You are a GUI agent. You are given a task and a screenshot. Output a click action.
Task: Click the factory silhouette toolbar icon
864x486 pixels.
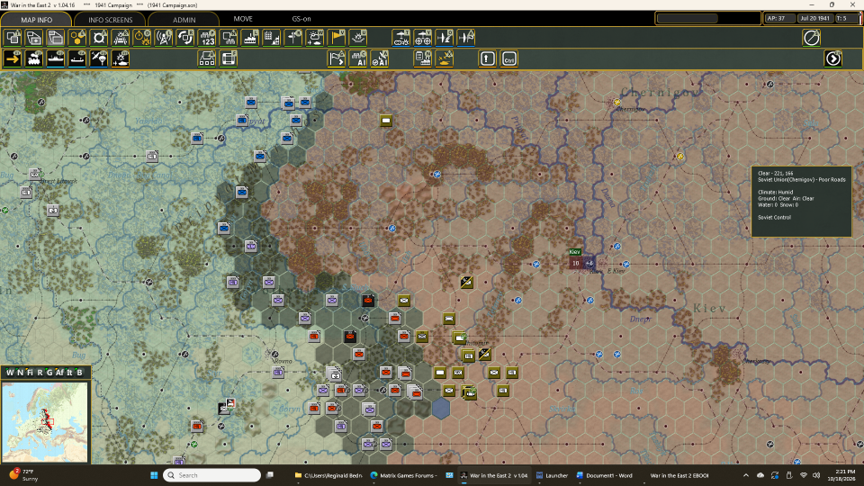pyautogui.click(x=250, y=38)
